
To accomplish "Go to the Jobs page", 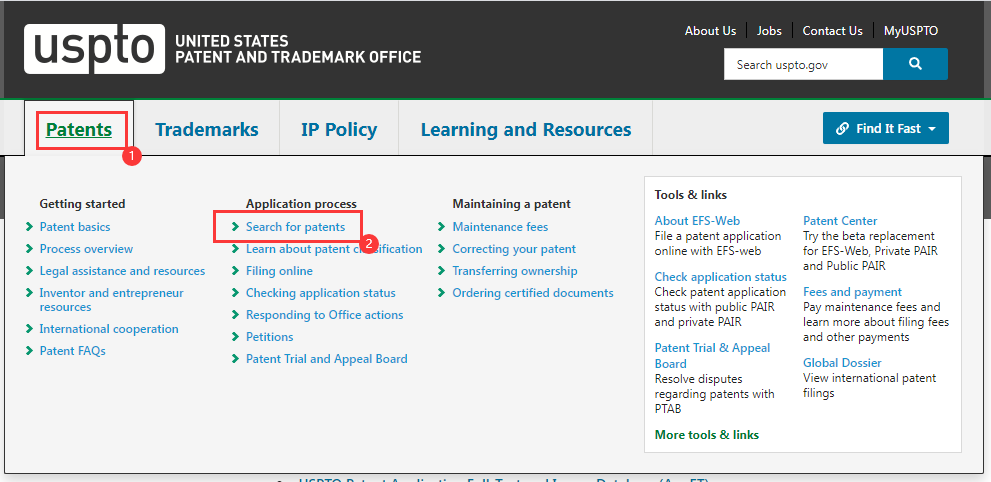I will (769, 31).
